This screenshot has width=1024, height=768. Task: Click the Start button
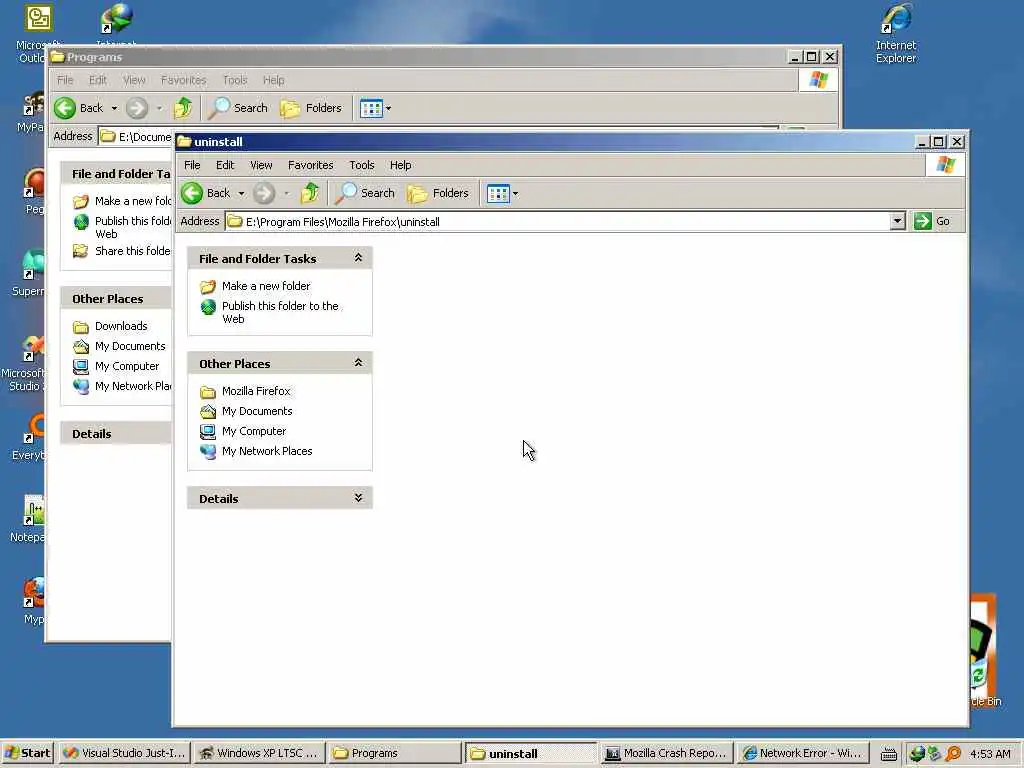pyautogui.click(x=29, y=754)
